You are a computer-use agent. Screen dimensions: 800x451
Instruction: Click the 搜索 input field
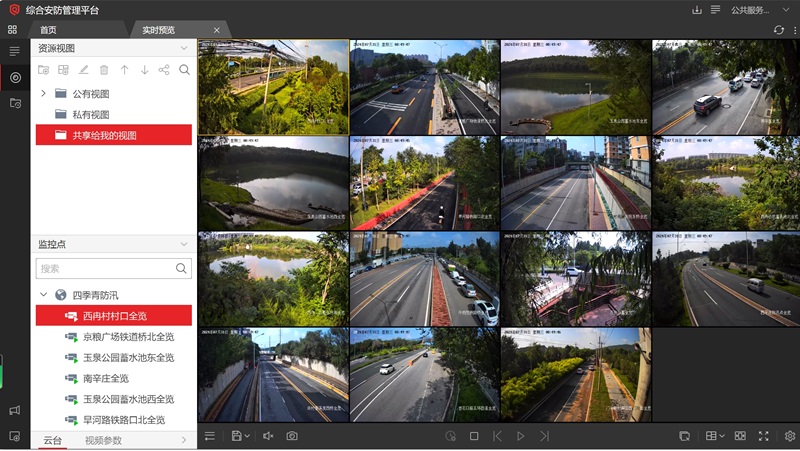tap(105, 268)
